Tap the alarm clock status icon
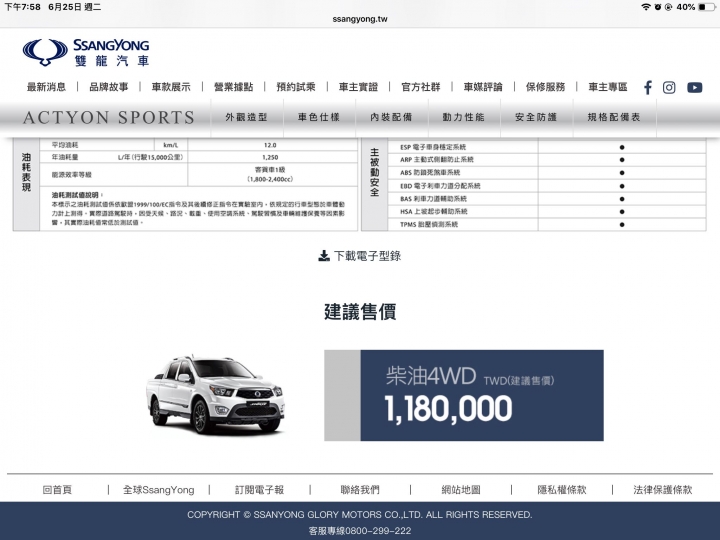The image size is (720, 540). pyautogui.click(x=658, y=7)
